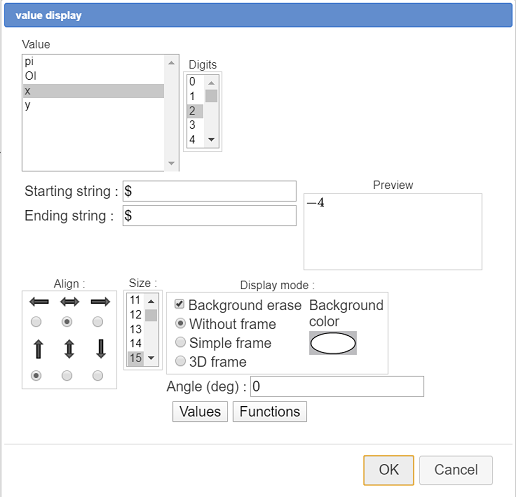The height and width of the screenshot is (497, 516).
Task: Choose the Simple frame option
Action: [180, 342]
